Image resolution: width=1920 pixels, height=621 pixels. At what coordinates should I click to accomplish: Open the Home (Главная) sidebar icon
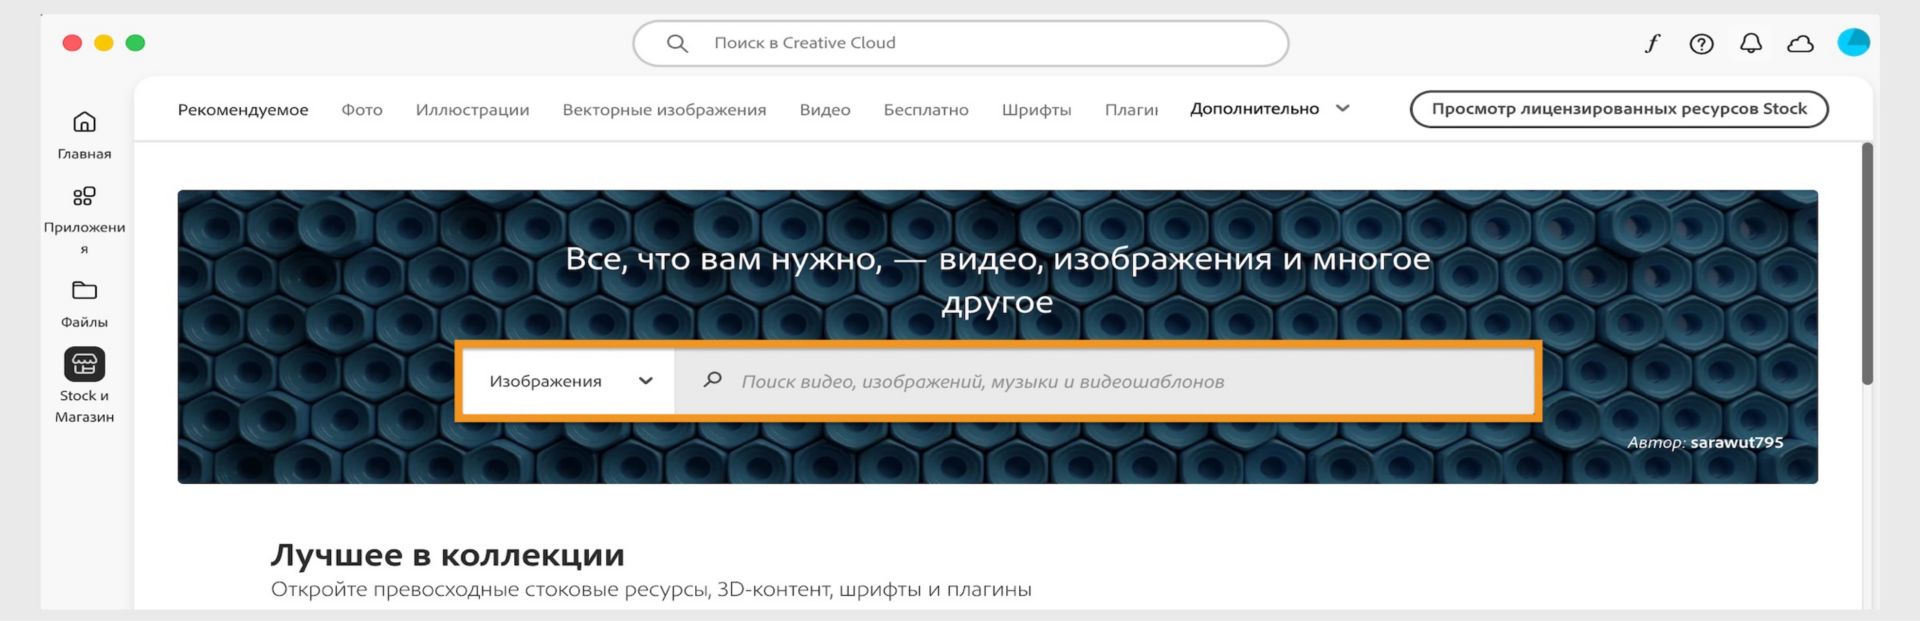[x=84, y=122]
